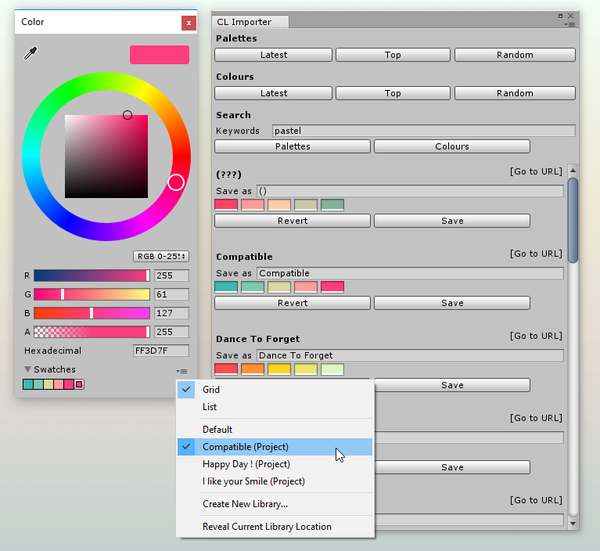Open the RGB 0-255 mode dropdown

pos(161,256)
